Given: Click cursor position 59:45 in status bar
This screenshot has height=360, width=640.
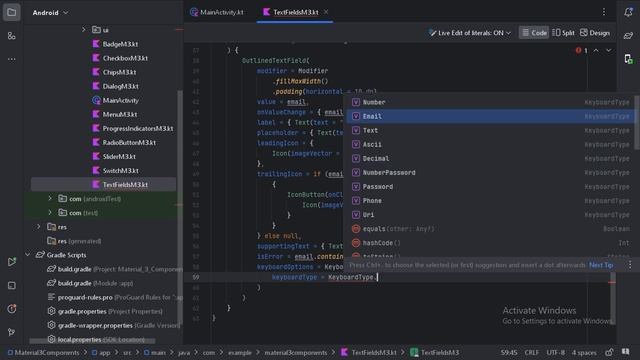Looking at the screenshot, I should (509, 352).
